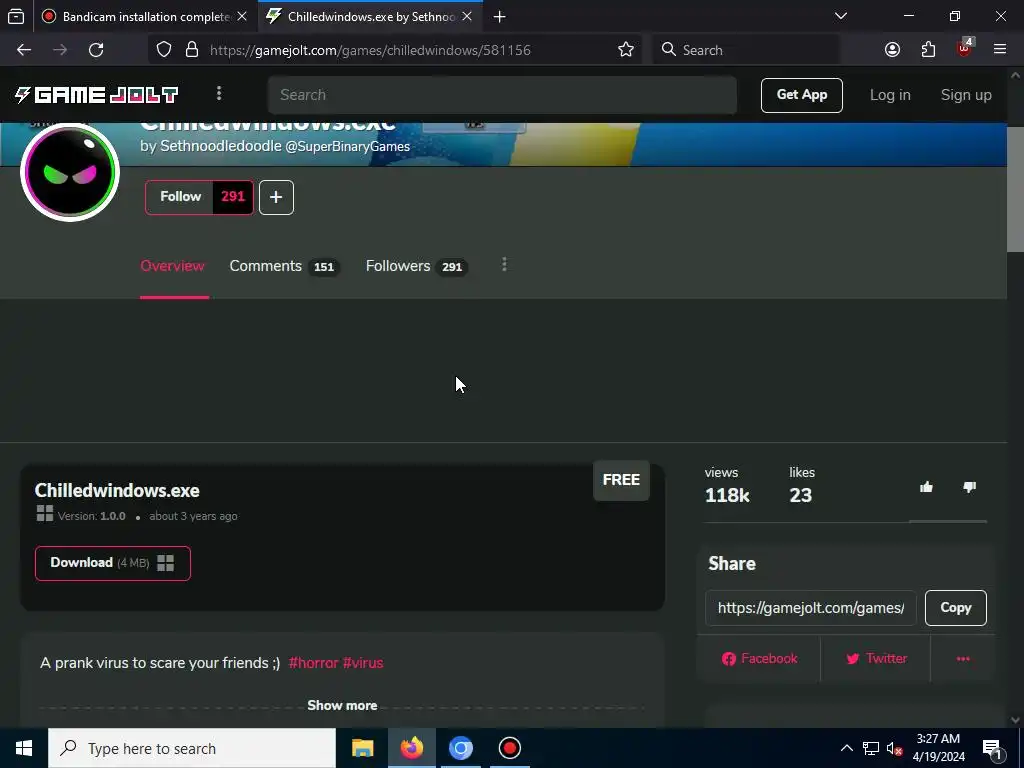The image size is (1024, 768).
Task: Click the FREE price tag
Action: click(x=621, y=480)
